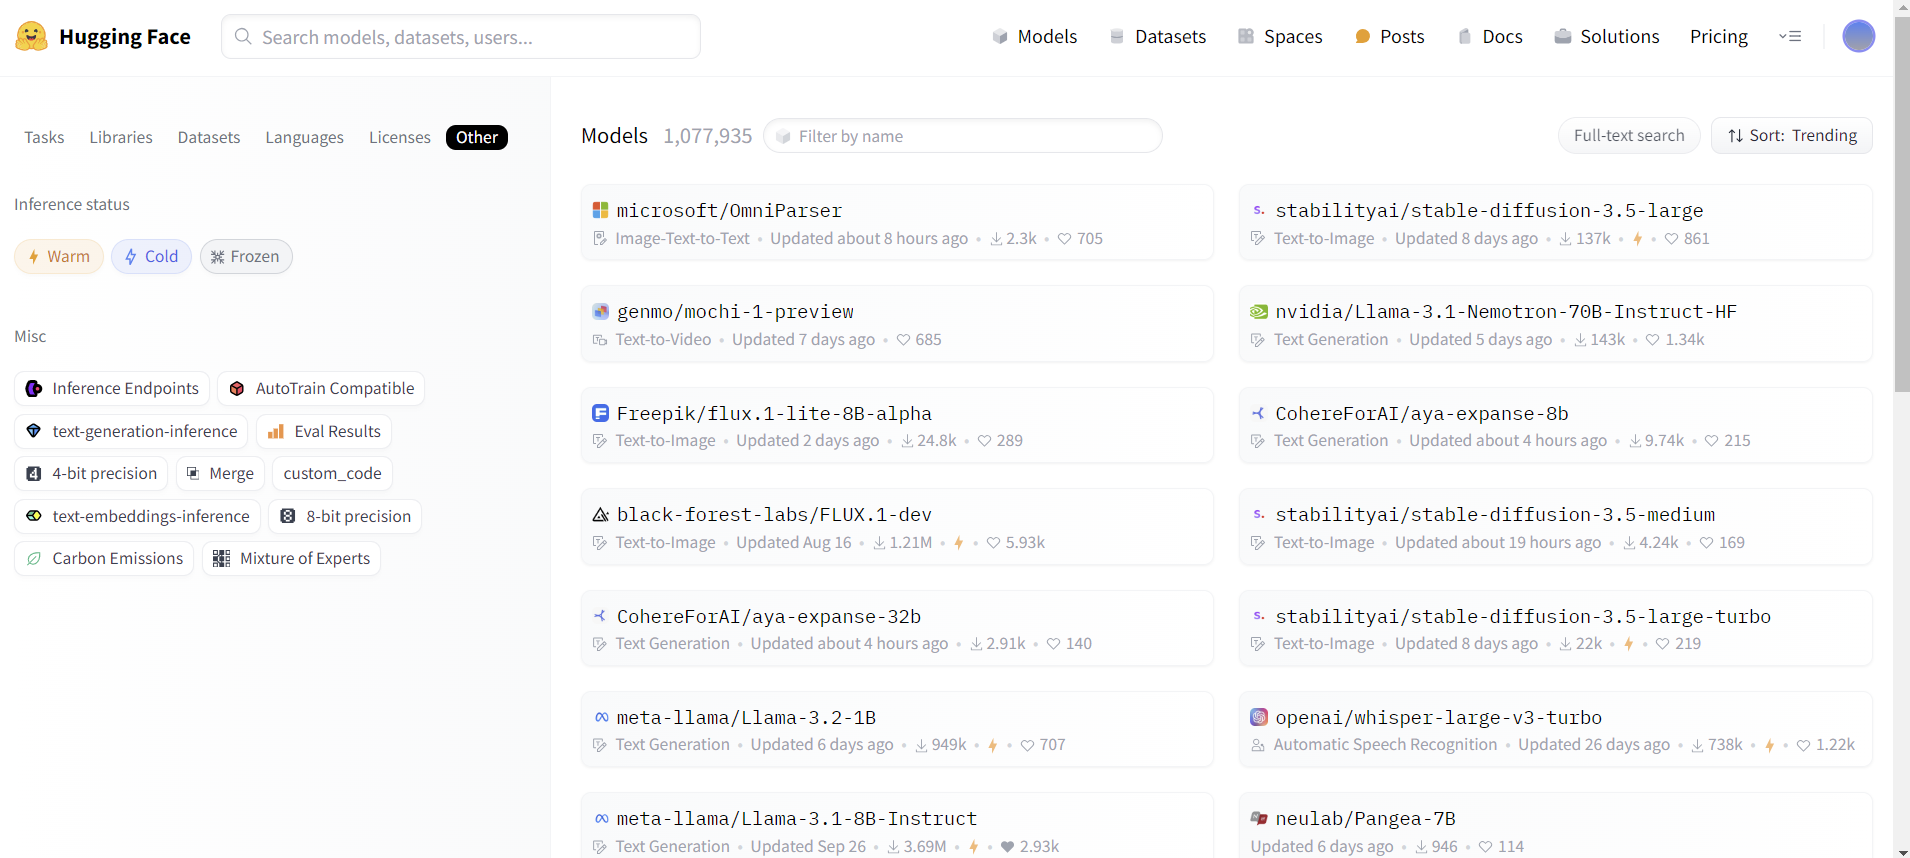Click the download icon on Freepik flux card
Viewport: 1910px width, 858px height.
click(907, 441)
